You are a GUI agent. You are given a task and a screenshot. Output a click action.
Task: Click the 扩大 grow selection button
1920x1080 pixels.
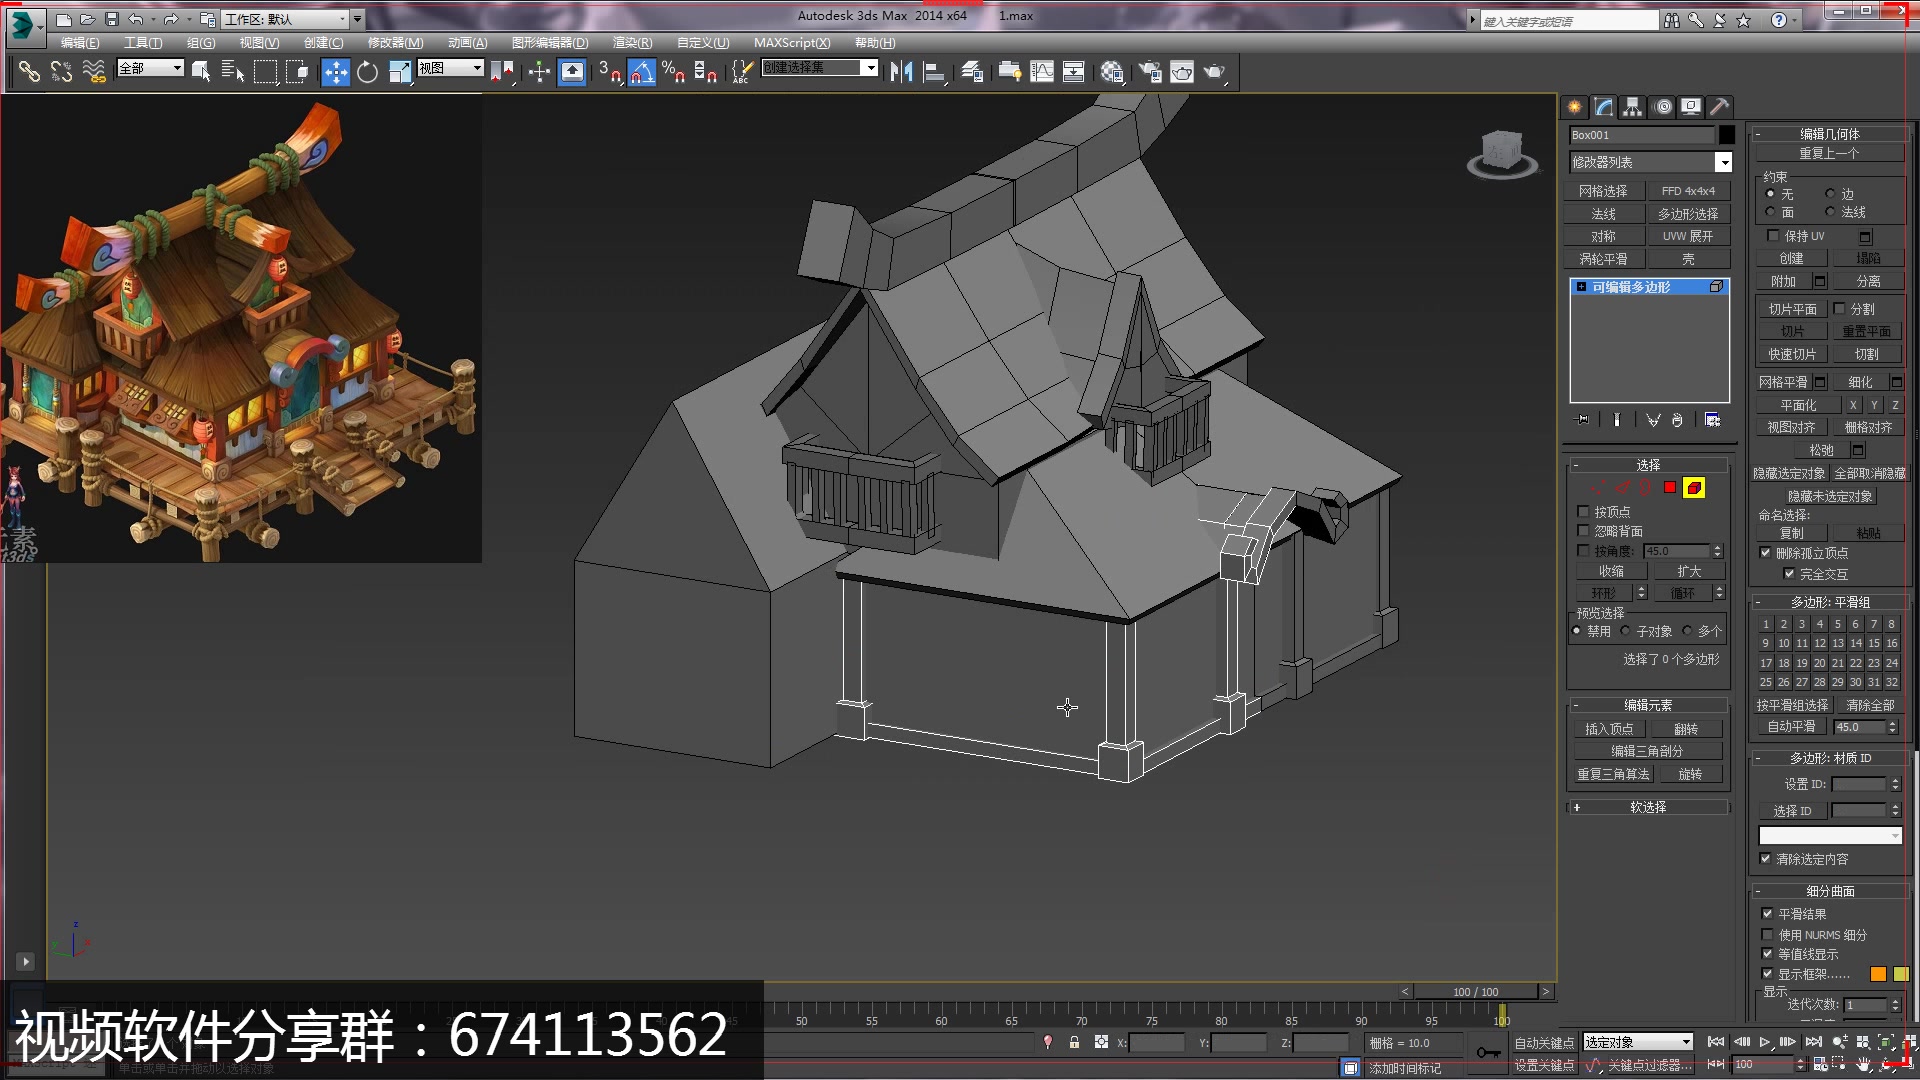coord(1689,571)
